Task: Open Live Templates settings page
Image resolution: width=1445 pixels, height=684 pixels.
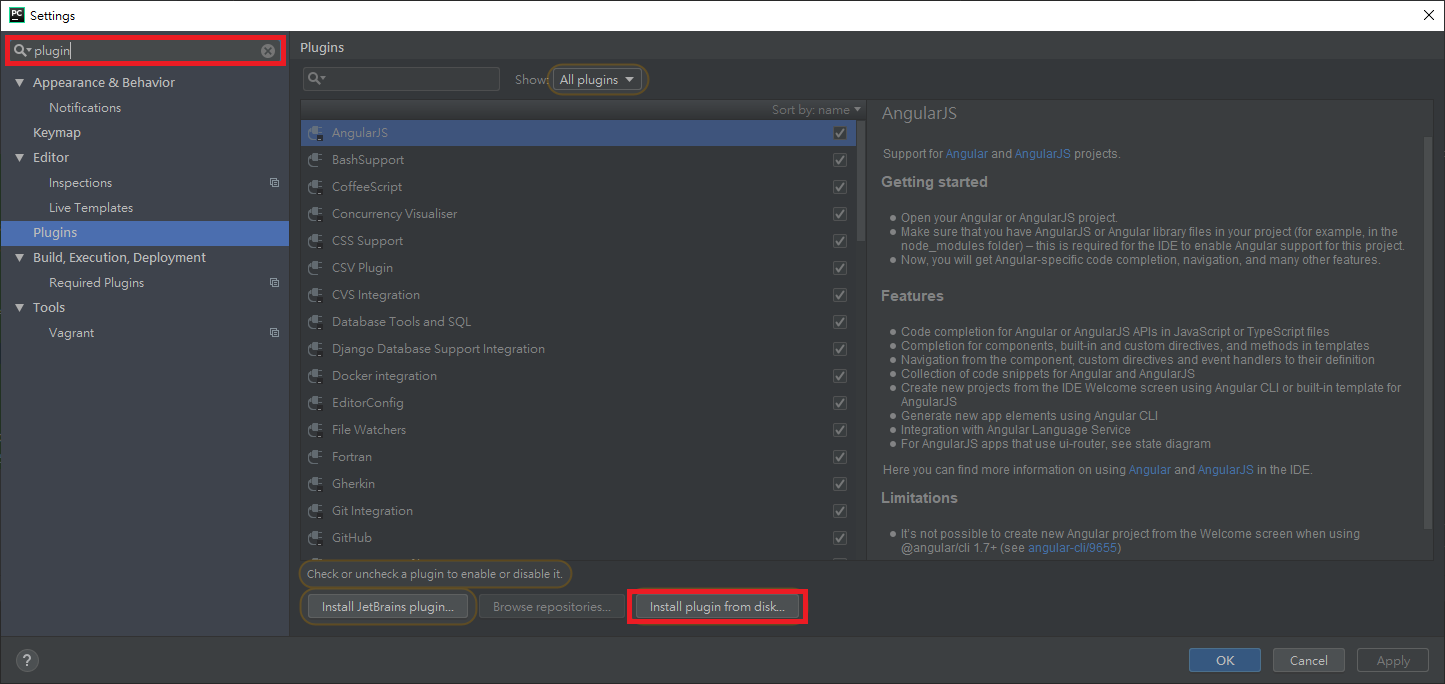Action: pos(91,208)
